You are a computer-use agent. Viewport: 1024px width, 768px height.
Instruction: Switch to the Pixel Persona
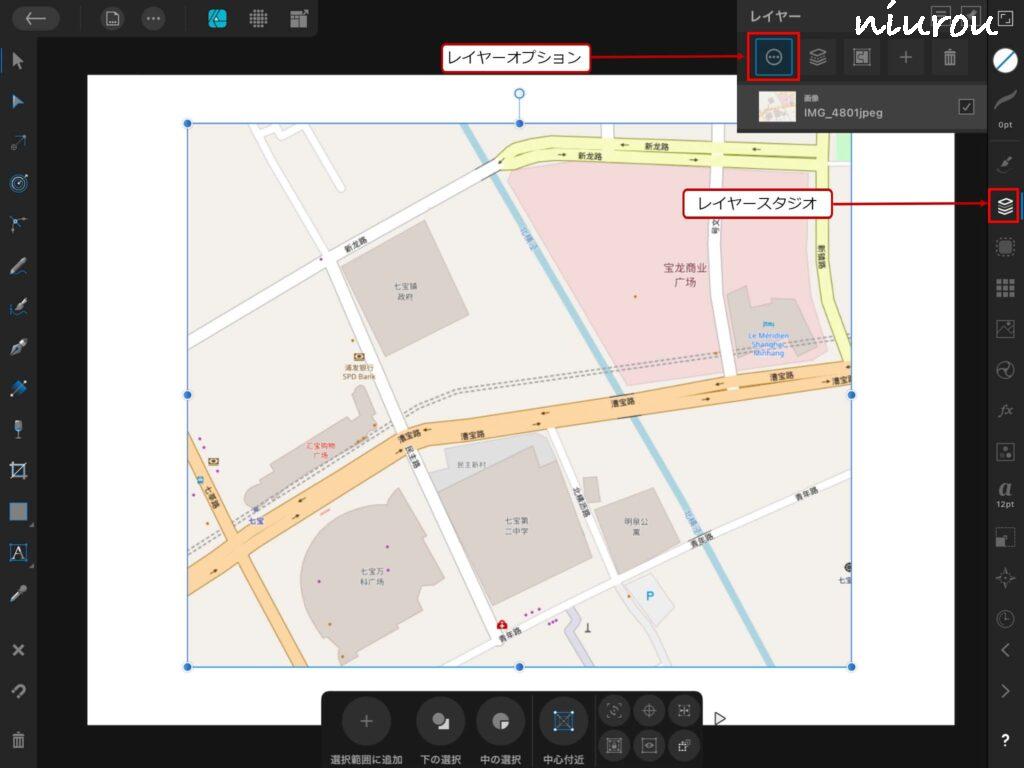point(258,18)
